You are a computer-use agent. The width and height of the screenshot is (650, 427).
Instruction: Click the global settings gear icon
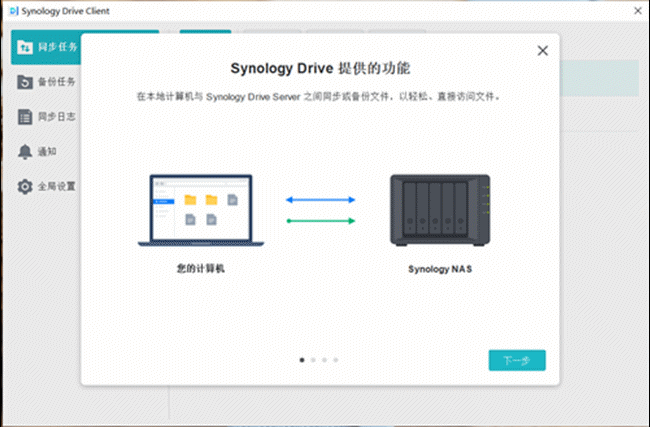tap(25, 187)
